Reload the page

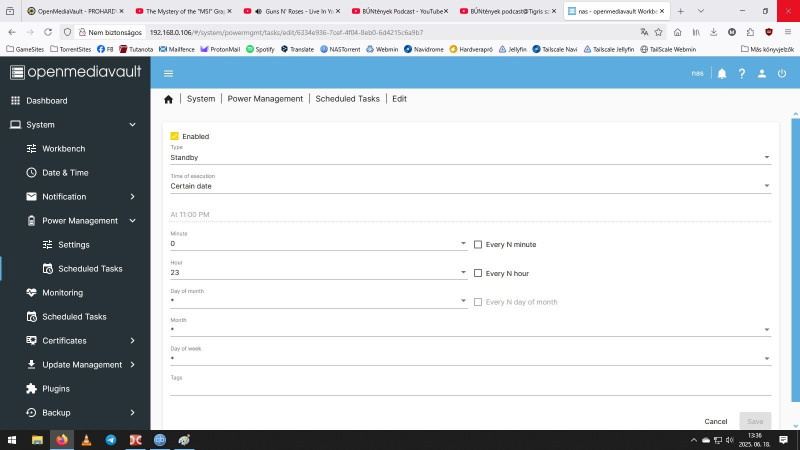[x=48, y=32]
